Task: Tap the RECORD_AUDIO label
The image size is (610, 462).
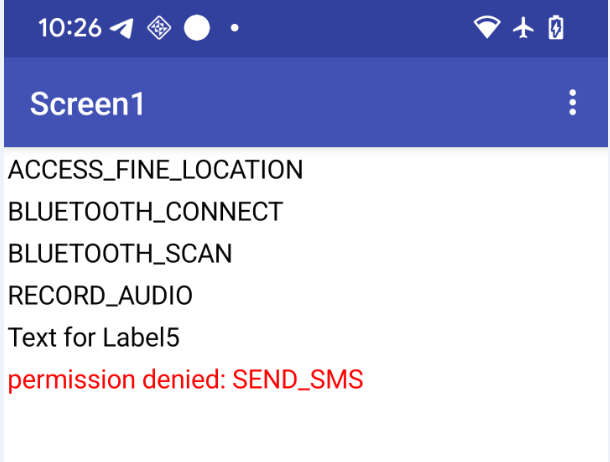Action: [x=100, y=296]
